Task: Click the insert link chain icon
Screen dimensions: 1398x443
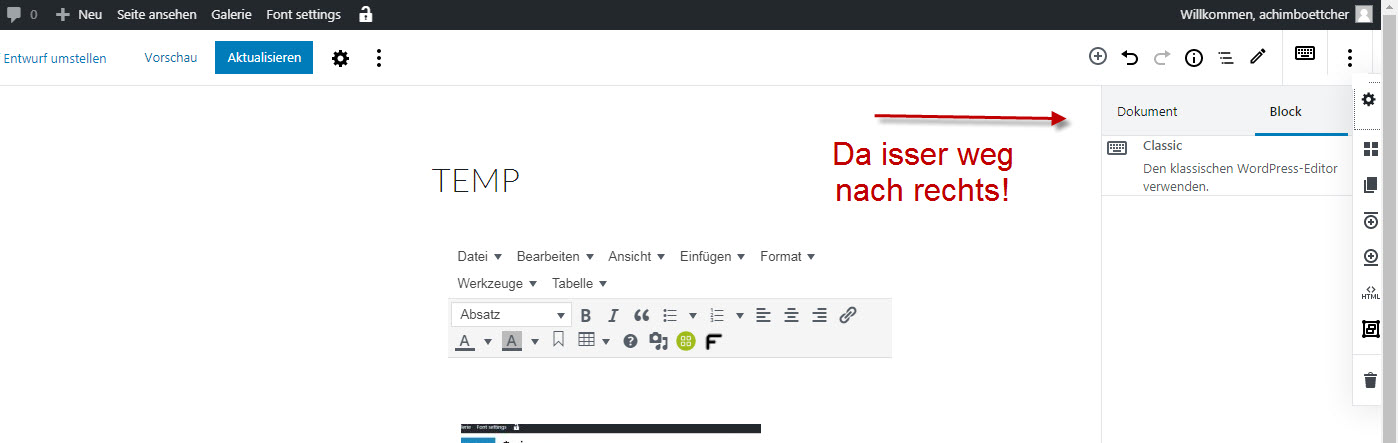Action: click(x=847, y=315)
